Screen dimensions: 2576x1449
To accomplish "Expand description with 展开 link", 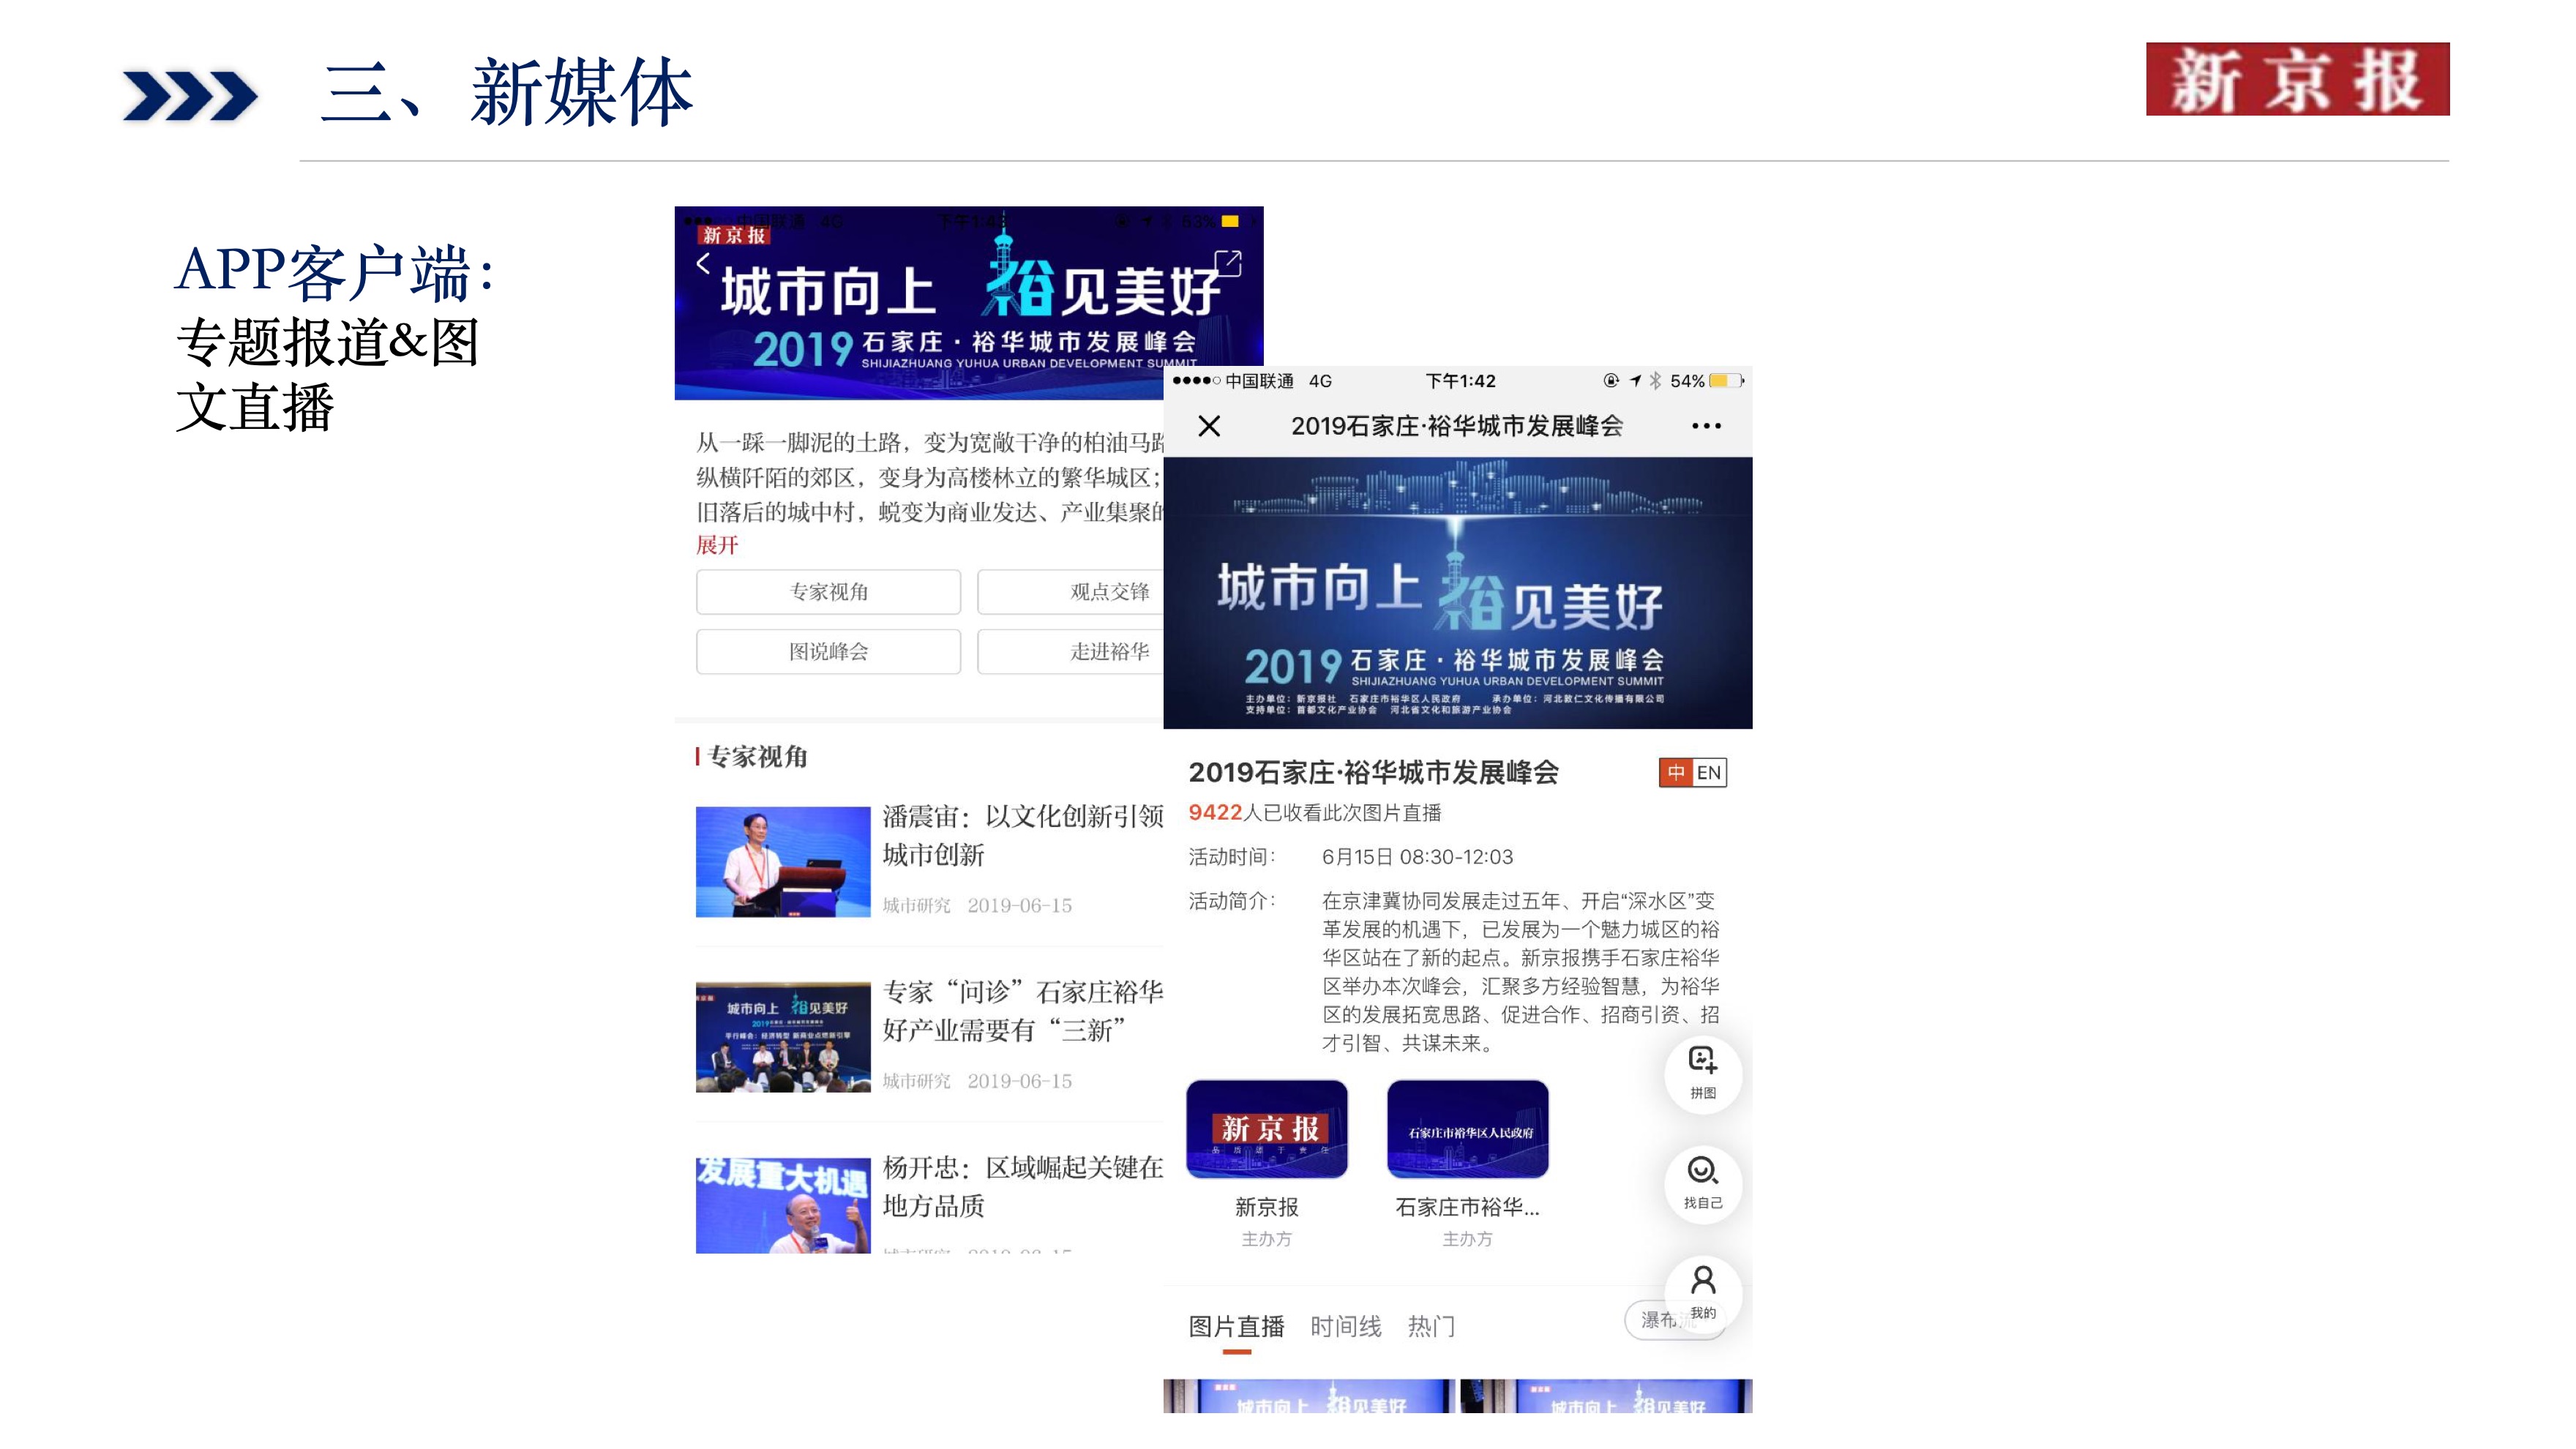I will (717, 546).
